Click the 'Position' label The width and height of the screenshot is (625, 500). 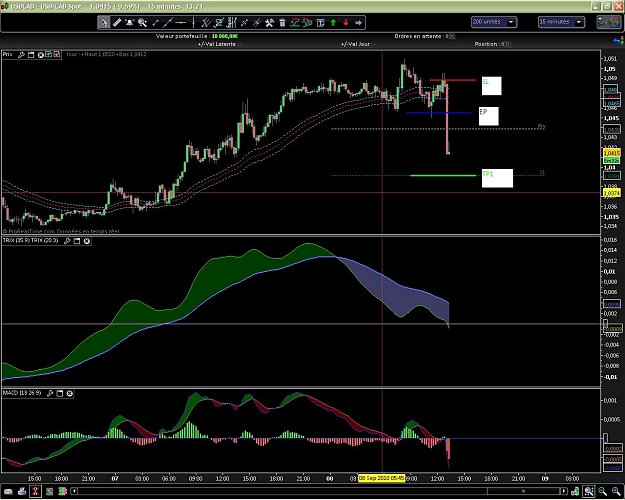pos(487,44)
